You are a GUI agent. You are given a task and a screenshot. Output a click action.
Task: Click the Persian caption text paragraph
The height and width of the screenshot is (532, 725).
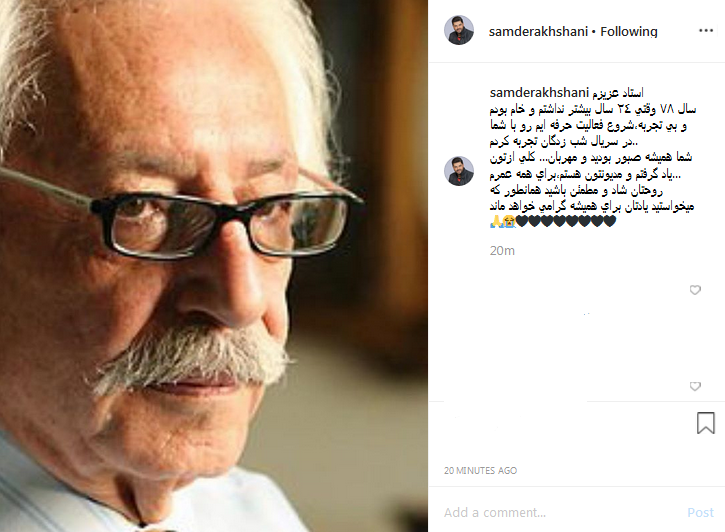(x=593, y=157)
